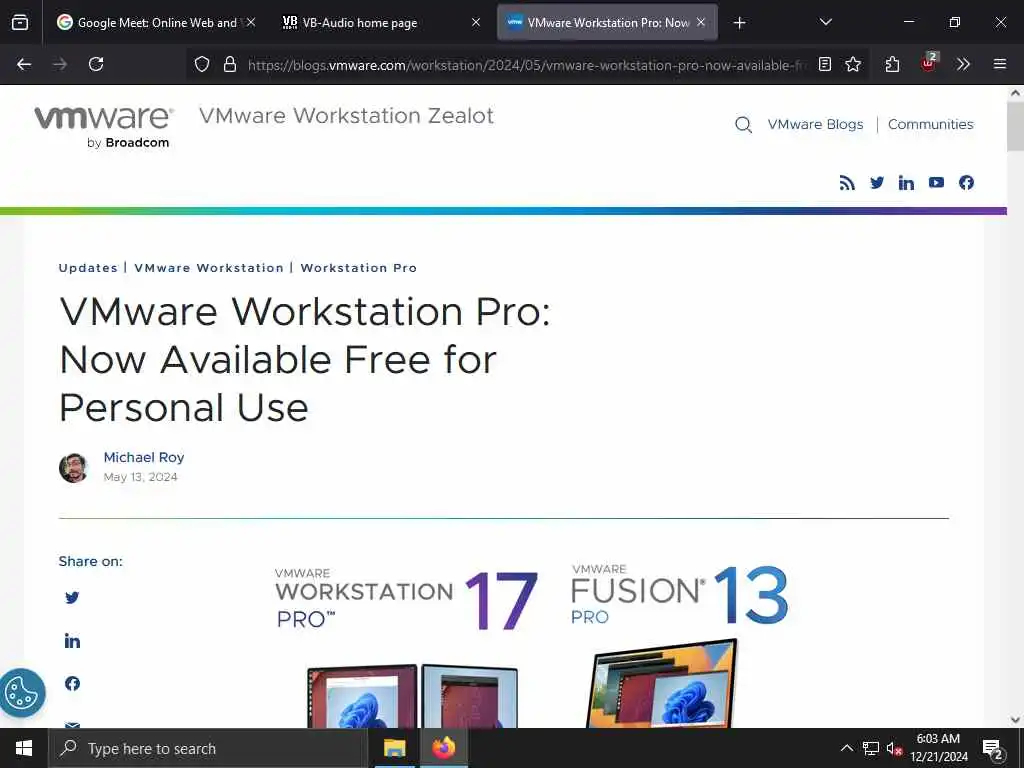Click the VMware by Broadcom logo
This screenshot has width=1024, height=768.
coord(104,127)
